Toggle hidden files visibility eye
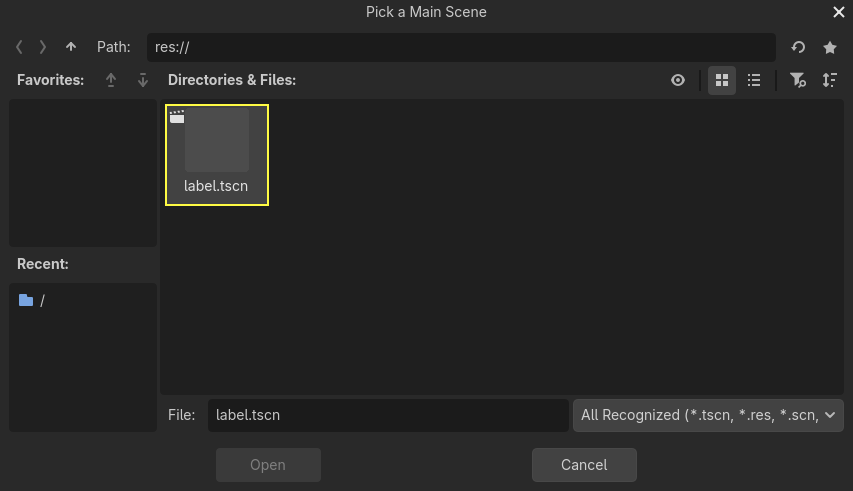Image resolution: width=853 pixels, height=491 pixels. click(678, 80)
